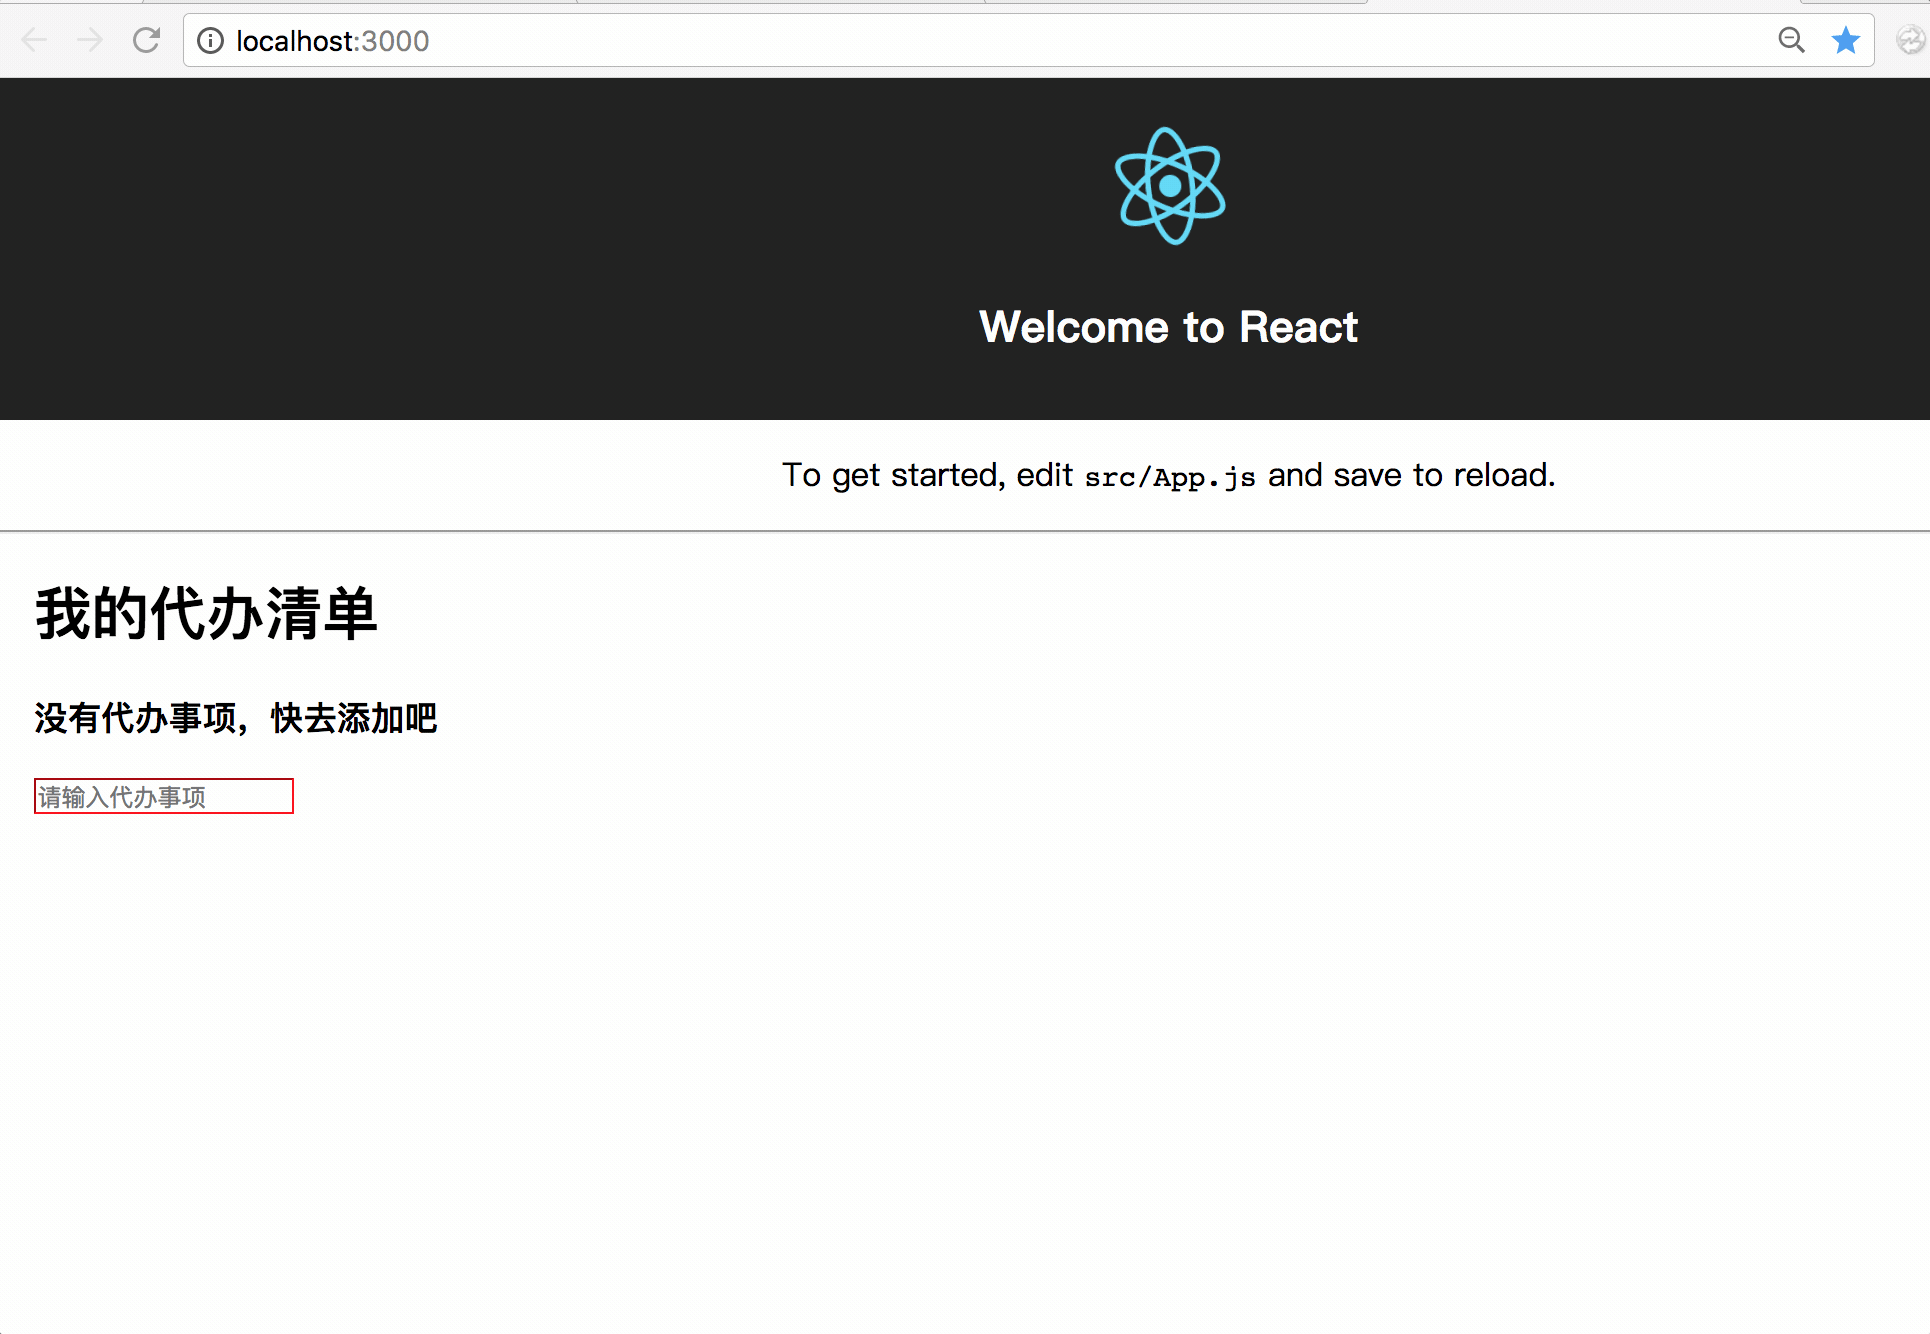Click the 'To get started, edit' text
Screen dimensions: 1930x1334
pos(926,475)
